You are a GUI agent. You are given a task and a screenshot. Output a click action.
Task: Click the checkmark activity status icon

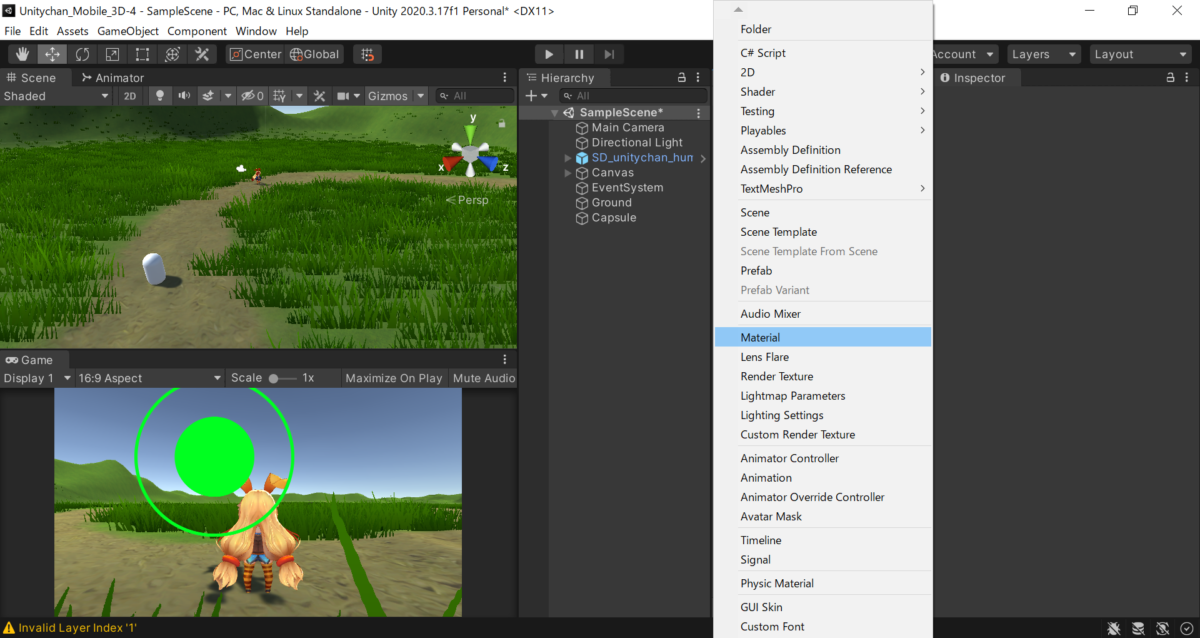[1187, 628]
